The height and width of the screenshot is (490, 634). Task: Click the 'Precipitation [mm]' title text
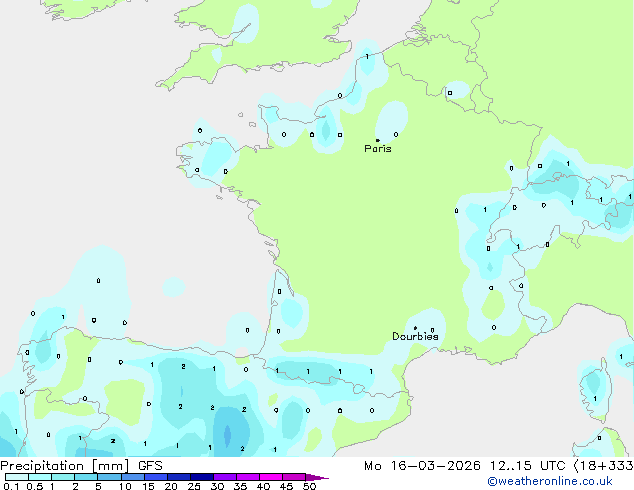(x=65, y=466)
